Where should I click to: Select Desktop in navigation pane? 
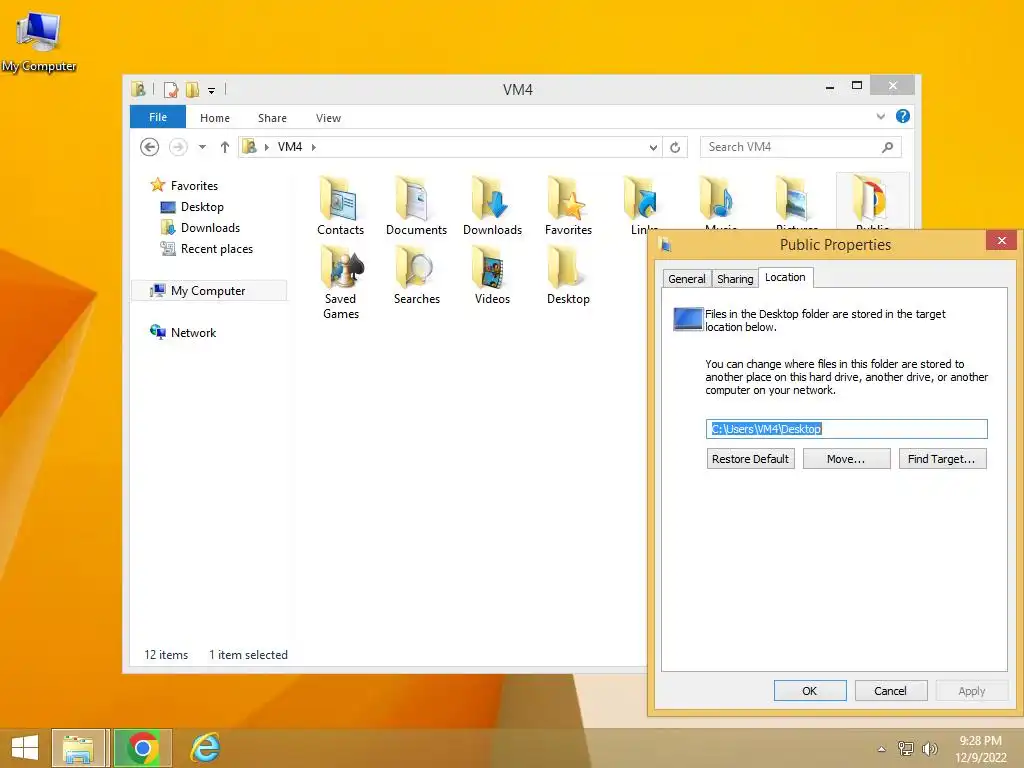pos(202,207)
